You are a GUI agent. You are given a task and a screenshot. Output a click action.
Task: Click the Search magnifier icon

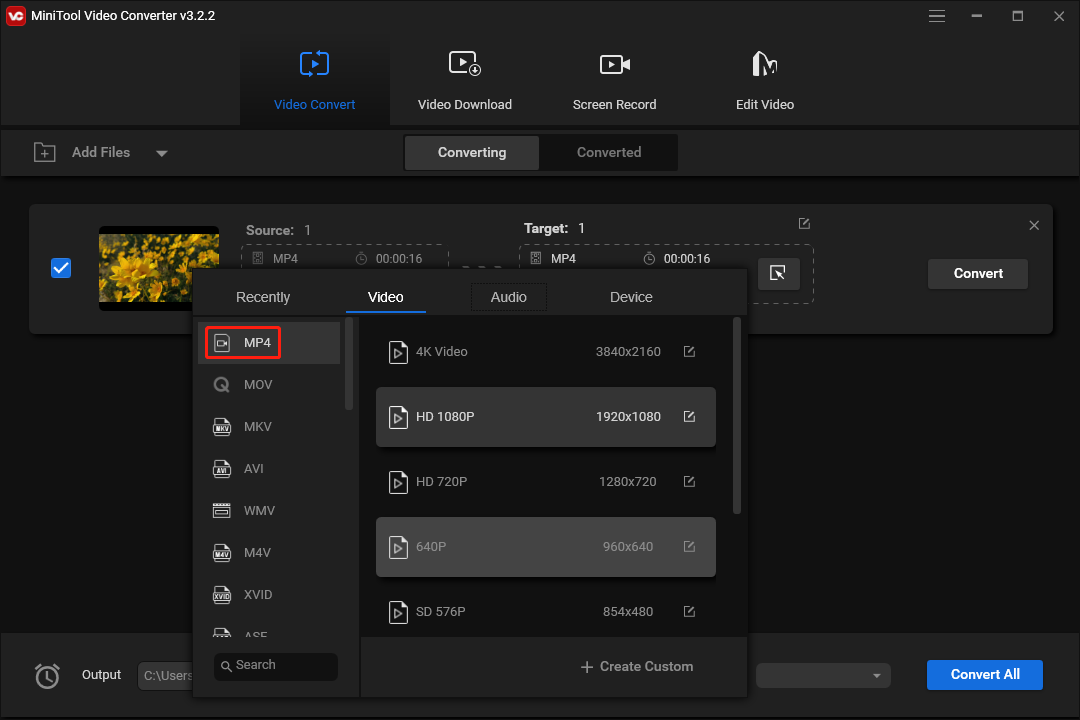pyautogui.click(x=226, y=666)
